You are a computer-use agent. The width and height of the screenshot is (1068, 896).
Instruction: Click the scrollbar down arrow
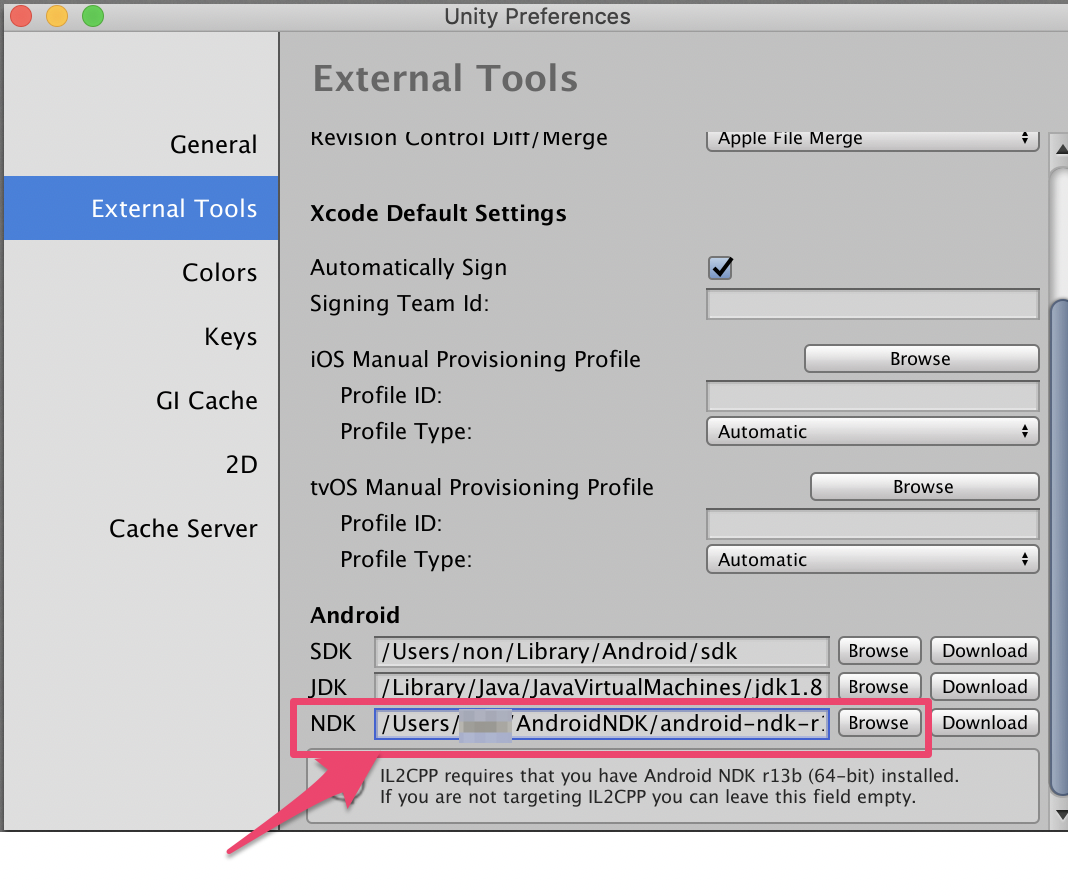pyautogui.click(x=1061, y=814)
